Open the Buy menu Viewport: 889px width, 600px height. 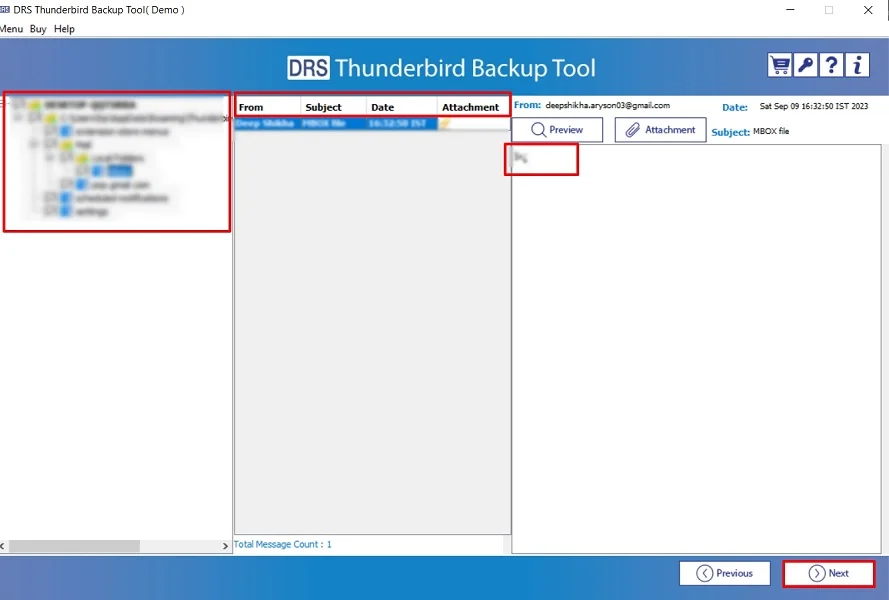[x=37, y=29]
